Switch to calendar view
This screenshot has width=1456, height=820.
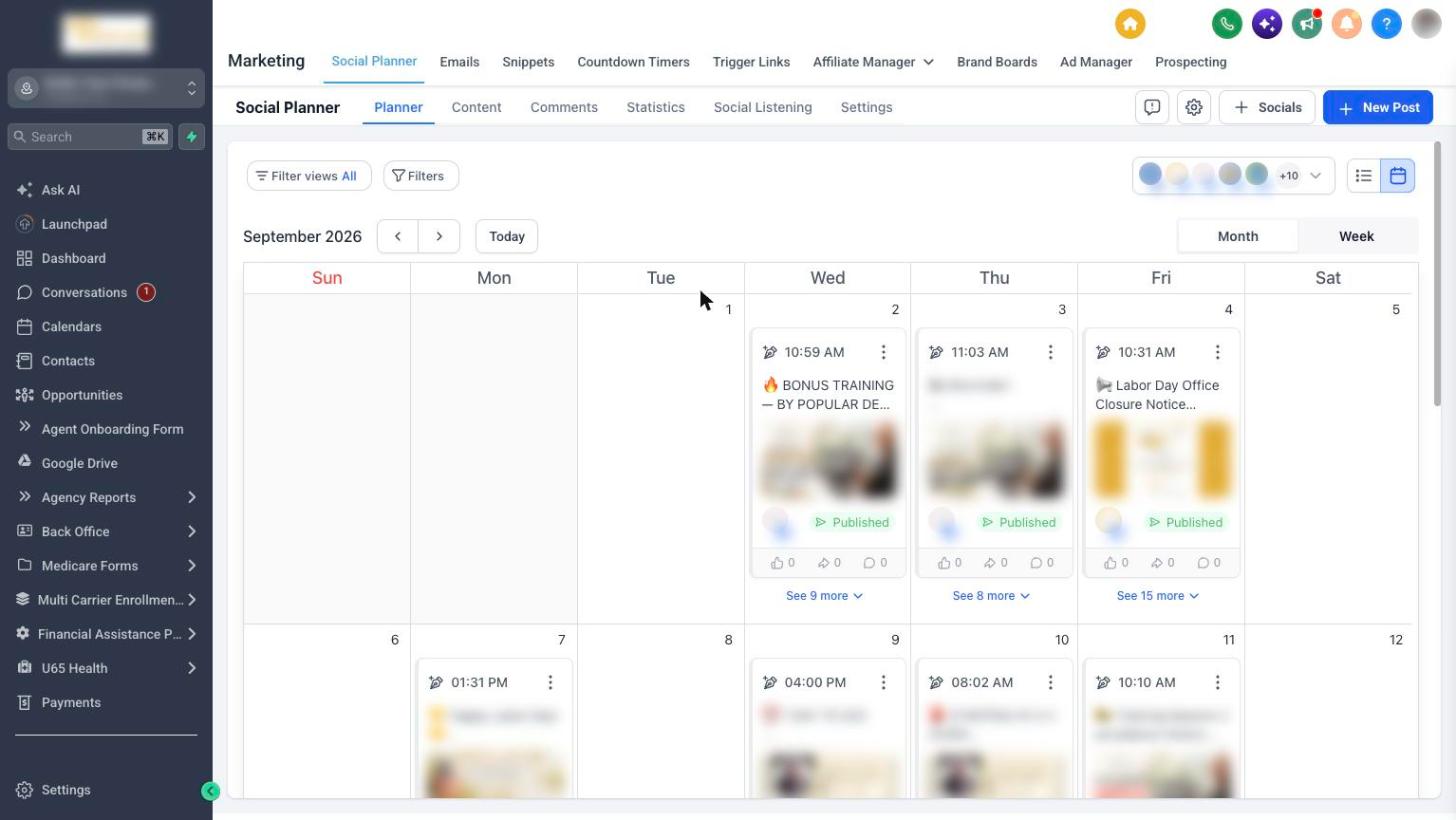coord(1398,176)
